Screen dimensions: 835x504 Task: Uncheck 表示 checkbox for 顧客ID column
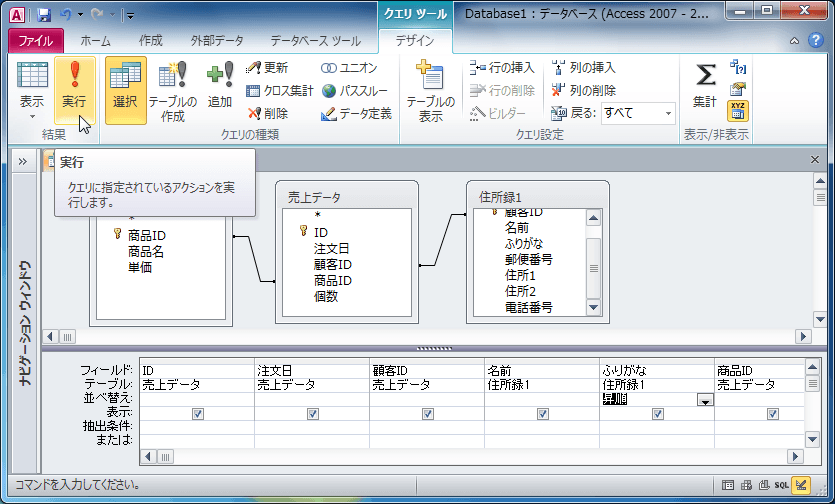pyautogui.click(x=428, y=414)
